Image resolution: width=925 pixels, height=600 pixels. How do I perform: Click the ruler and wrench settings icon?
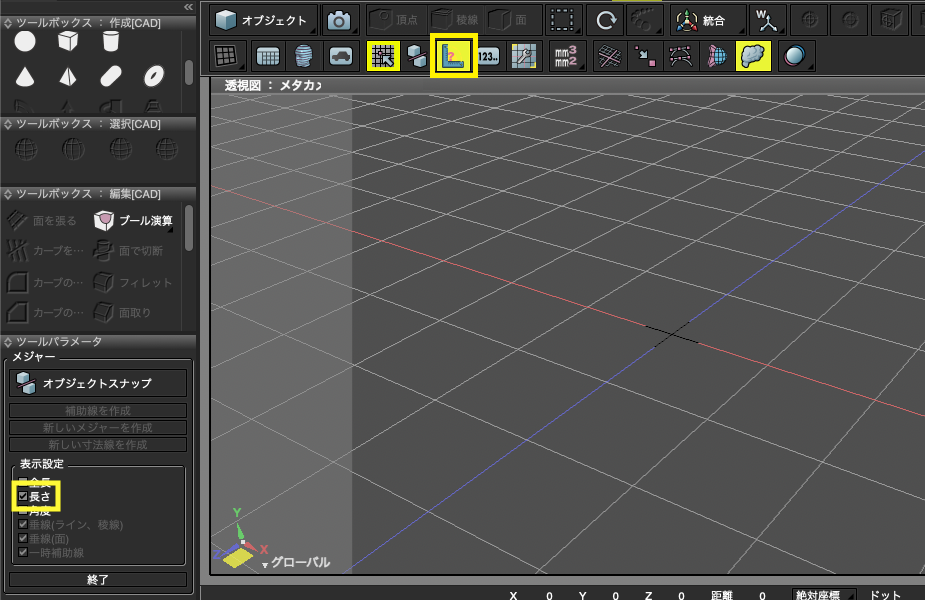pos(523,57)
